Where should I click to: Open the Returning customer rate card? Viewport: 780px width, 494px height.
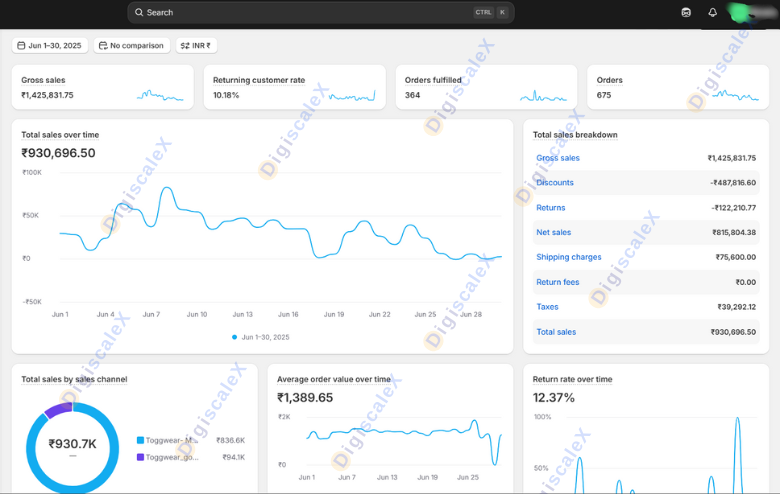tap(294, 87)
